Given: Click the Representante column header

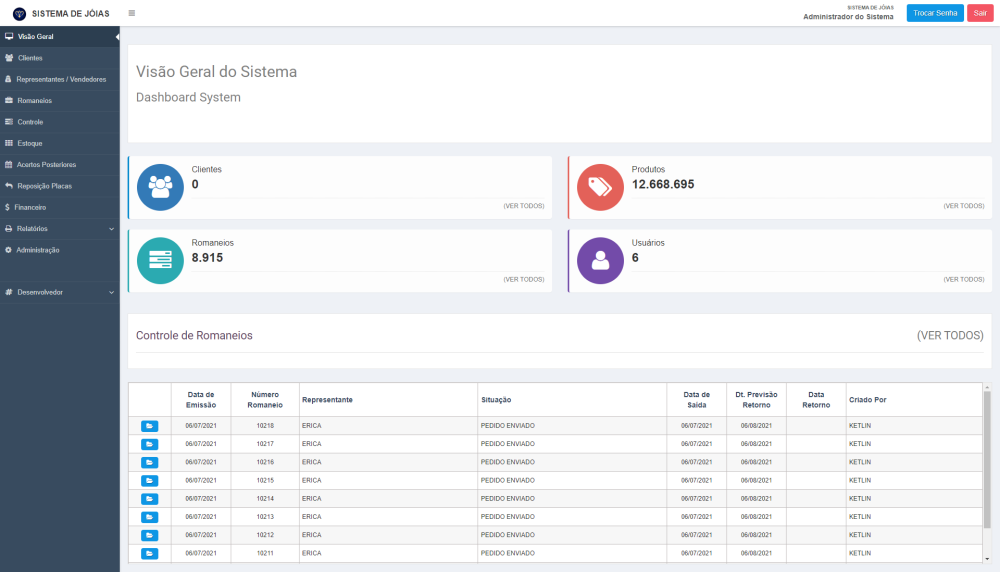Looking at the screenshot, I should click(388, 400).
